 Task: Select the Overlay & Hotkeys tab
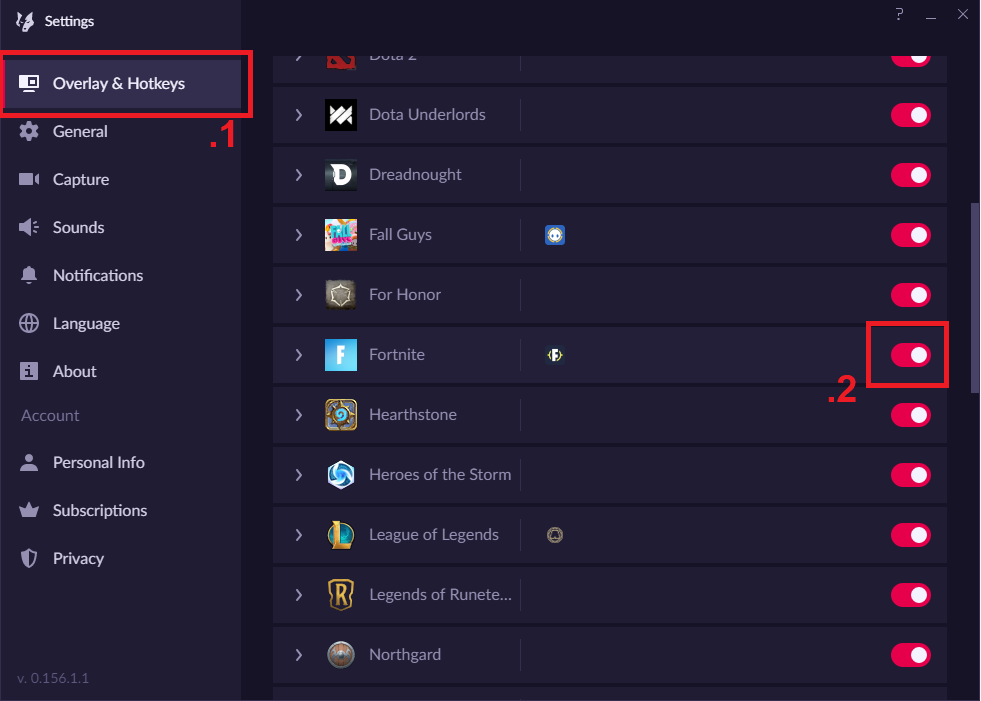pyautogui.click(x=123, y=83)
